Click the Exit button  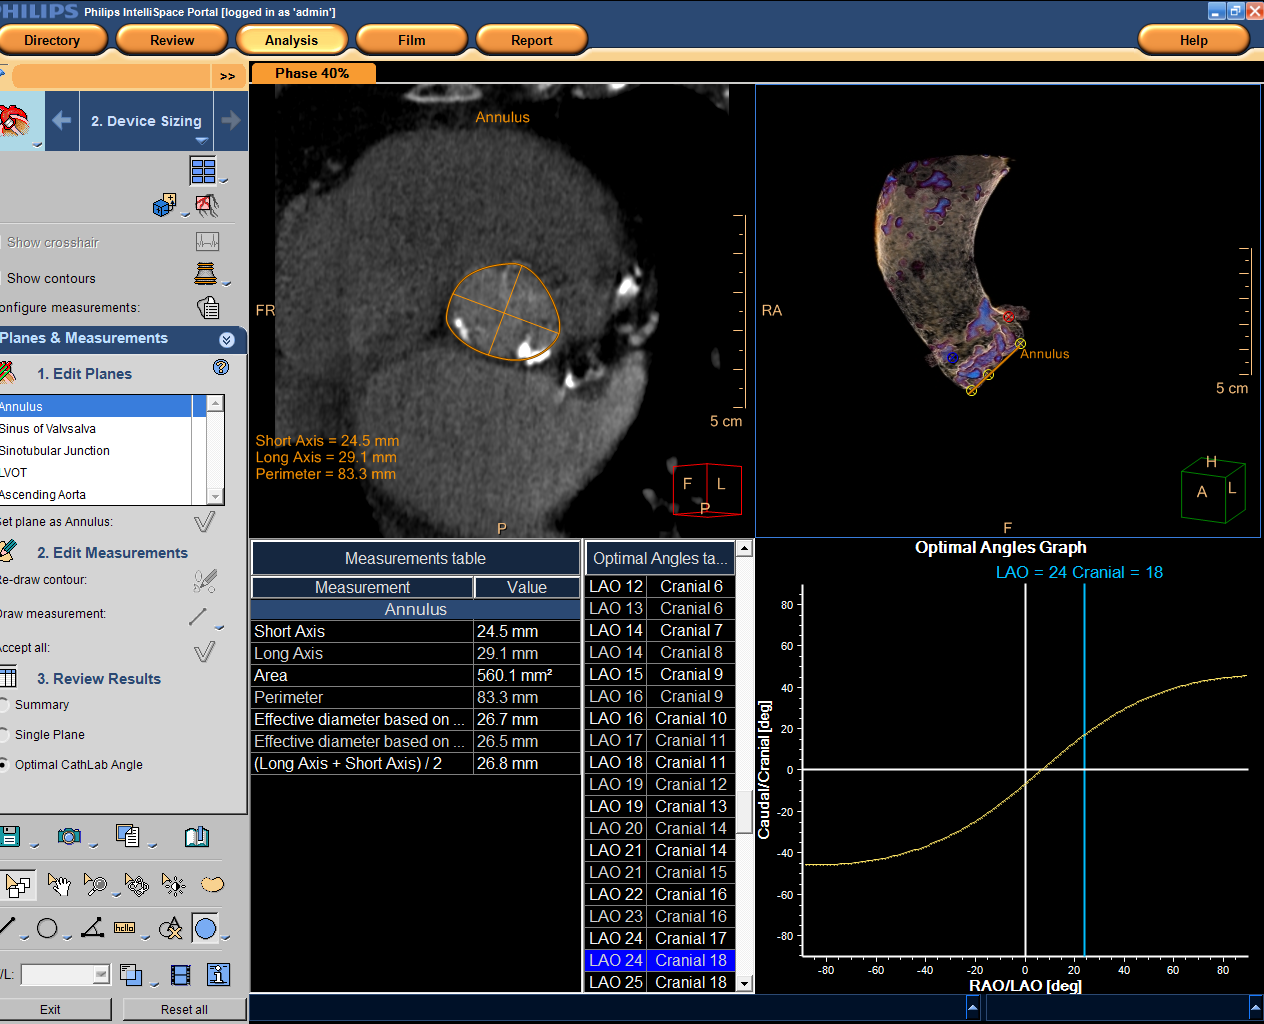click(50, 1009)
